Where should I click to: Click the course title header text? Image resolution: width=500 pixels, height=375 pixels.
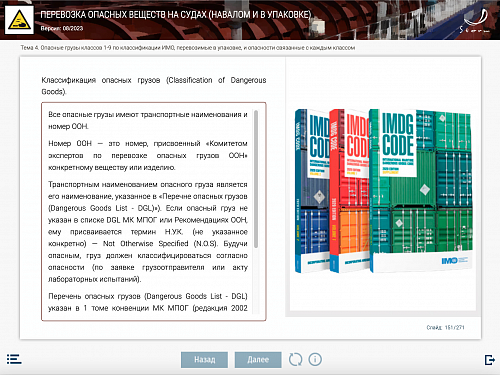pyautogui.click(x=176, y=15)
